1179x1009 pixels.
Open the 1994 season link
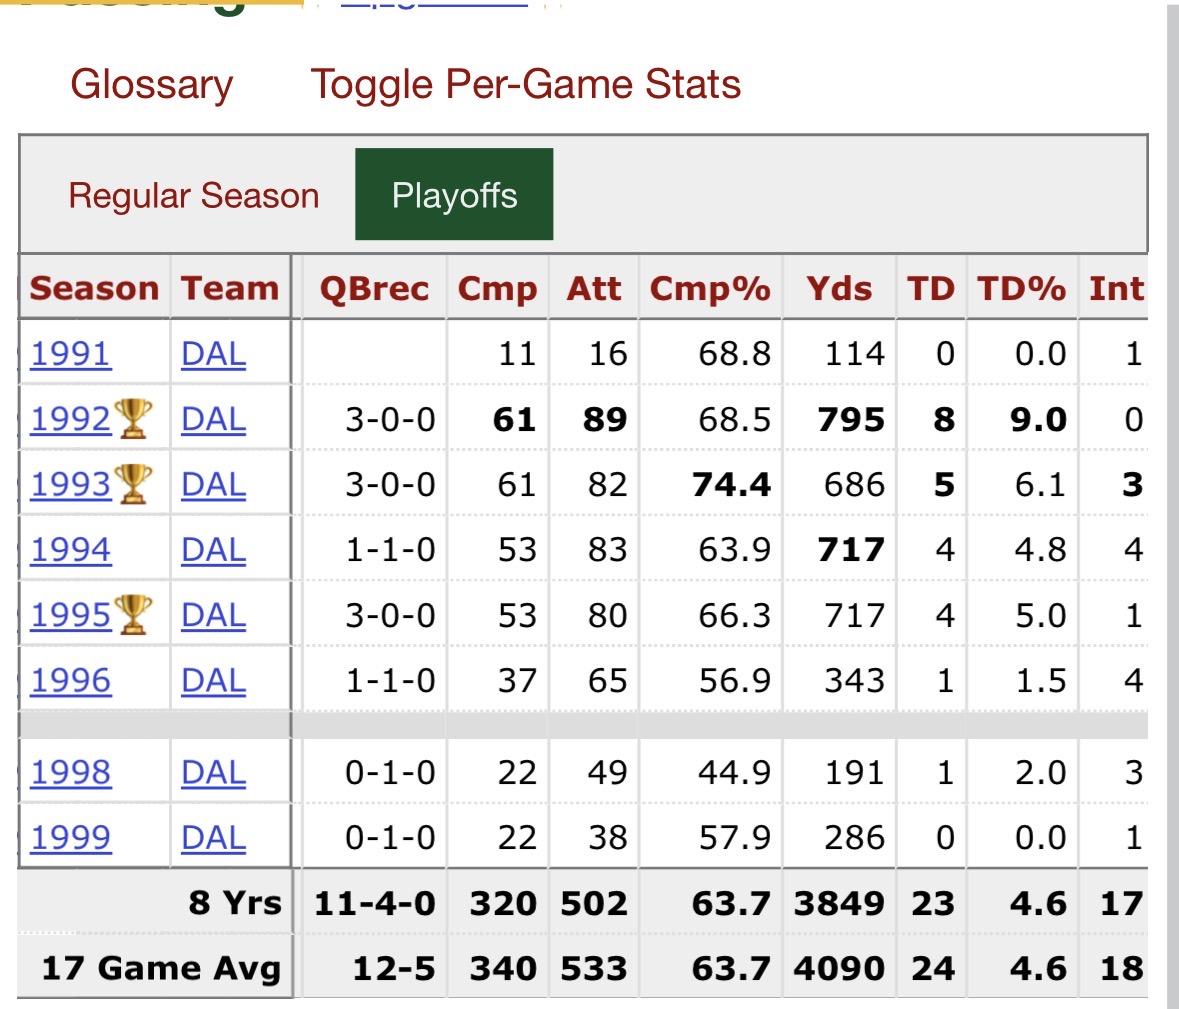[x=71, y=550]
